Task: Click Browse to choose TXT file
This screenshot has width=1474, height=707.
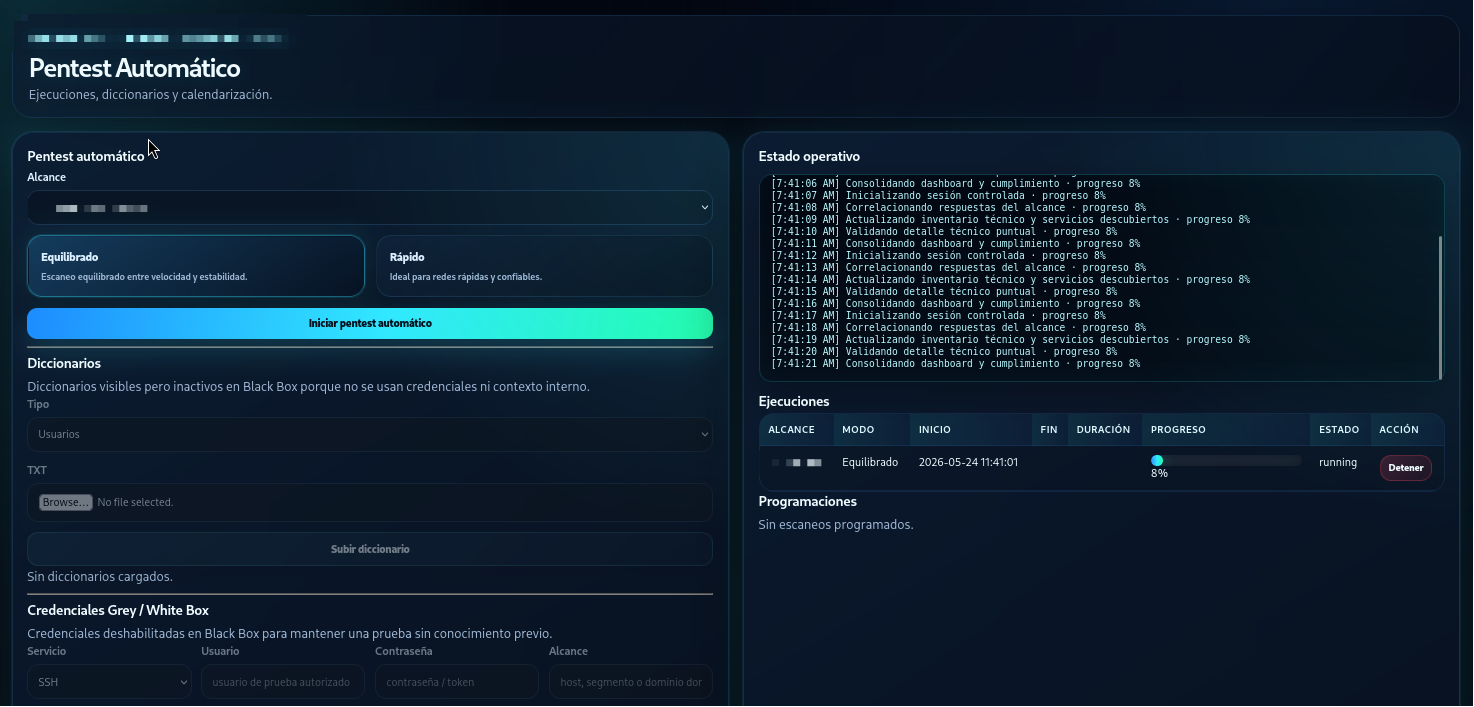Action: click(x=66, y=502)
